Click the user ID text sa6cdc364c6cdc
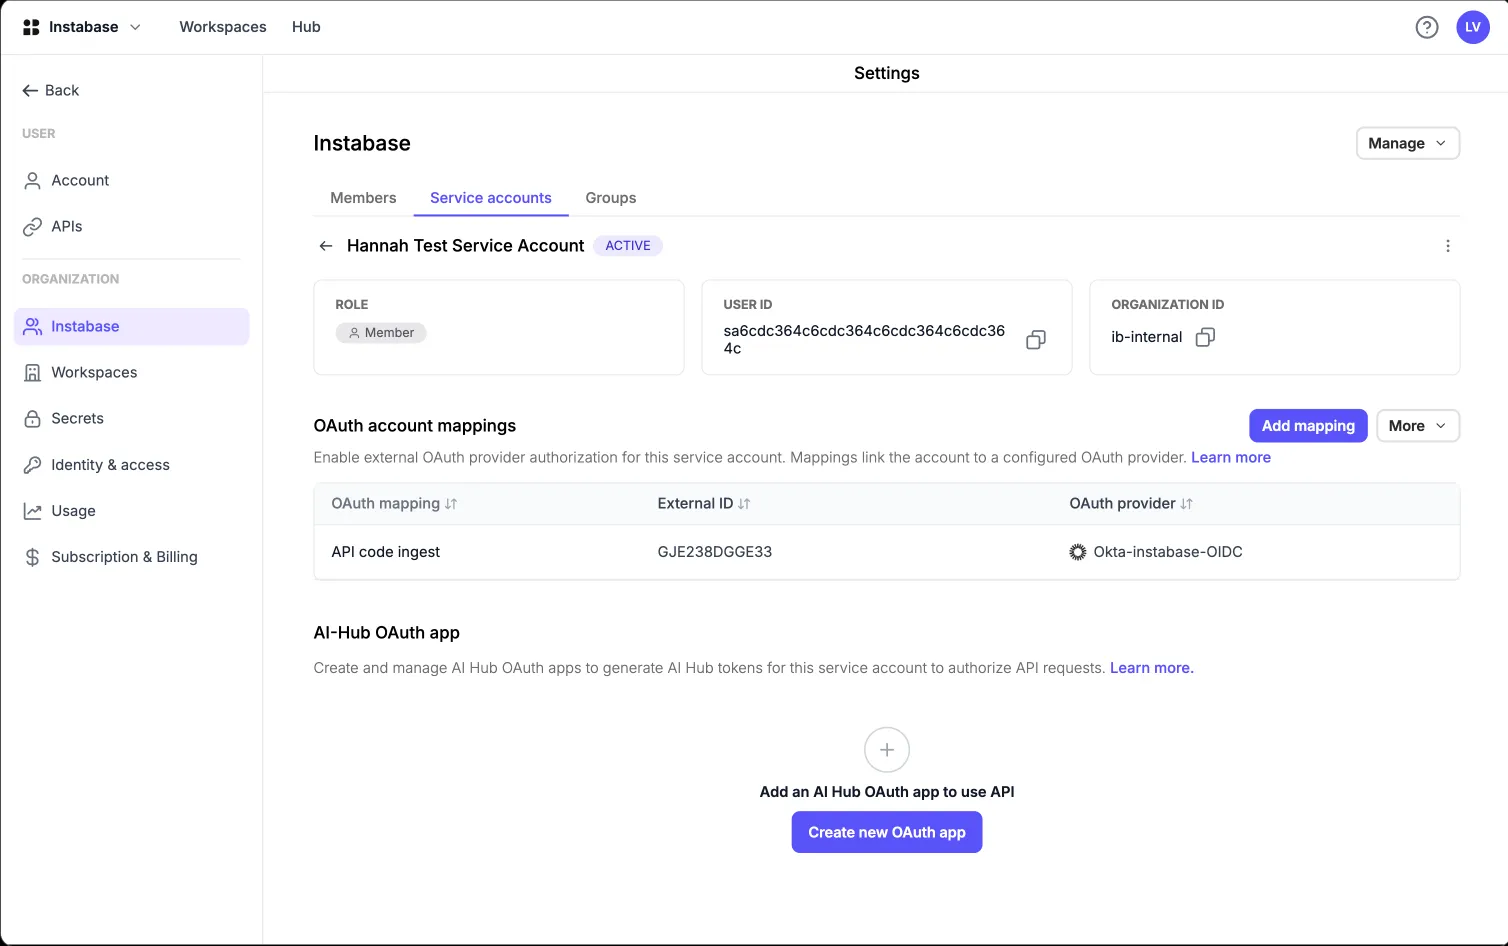 [864, 340]
